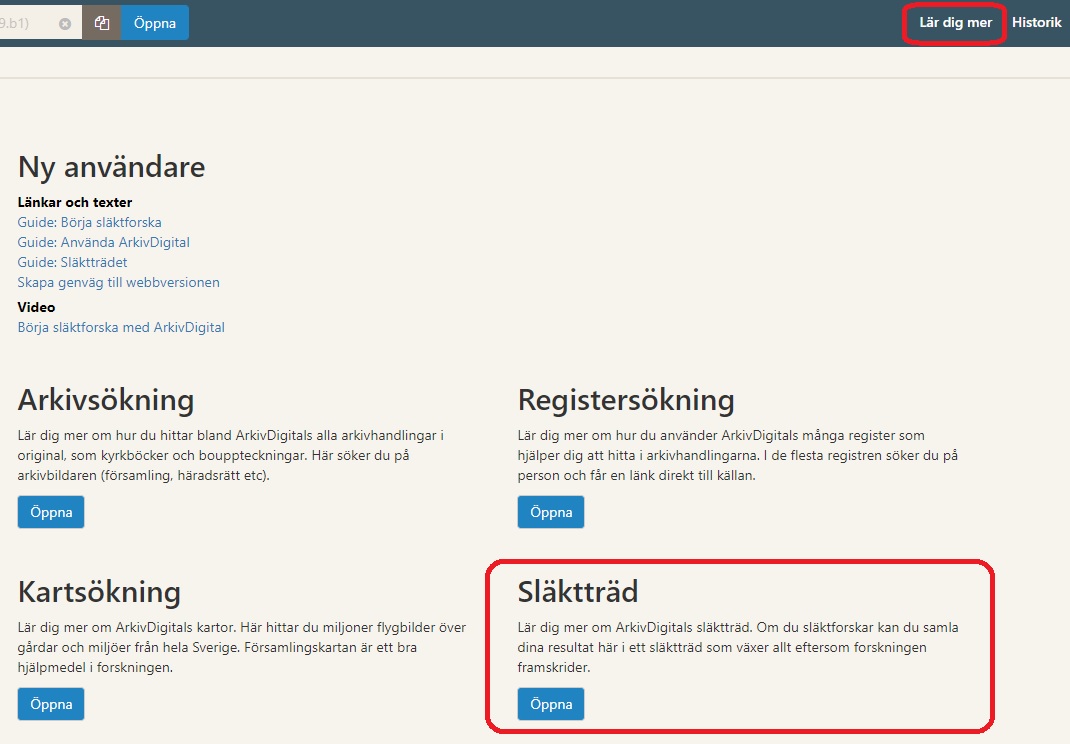1070x744 pixels.
Task: Click the top bar Öppna button
Action: pos(155,23)
